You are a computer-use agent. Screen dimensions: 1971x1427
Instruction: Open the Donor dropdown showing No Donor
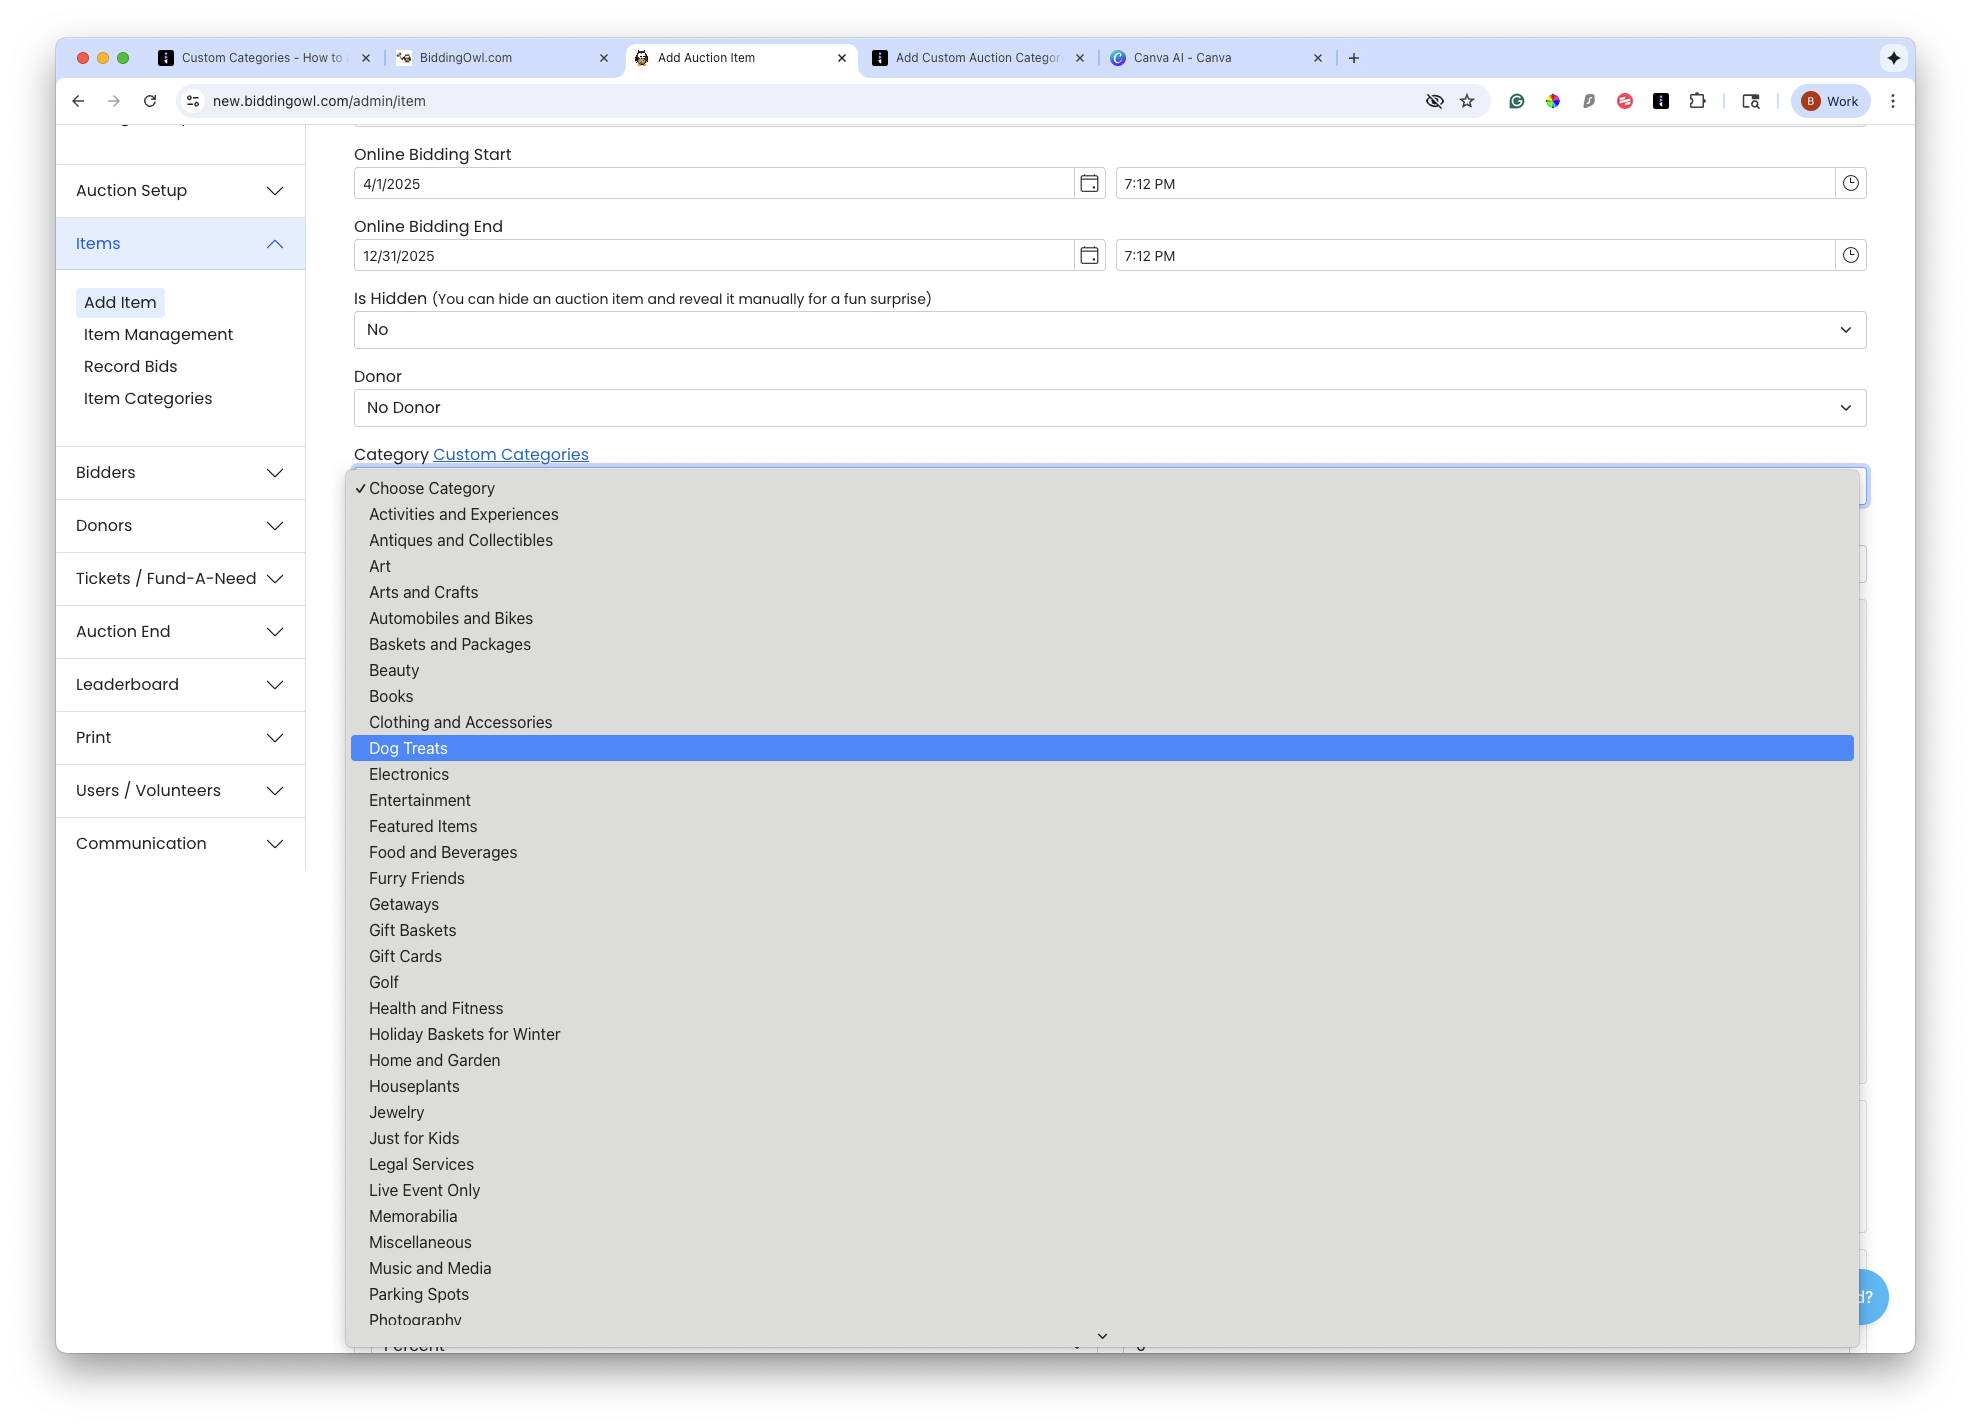(1109, 407)
